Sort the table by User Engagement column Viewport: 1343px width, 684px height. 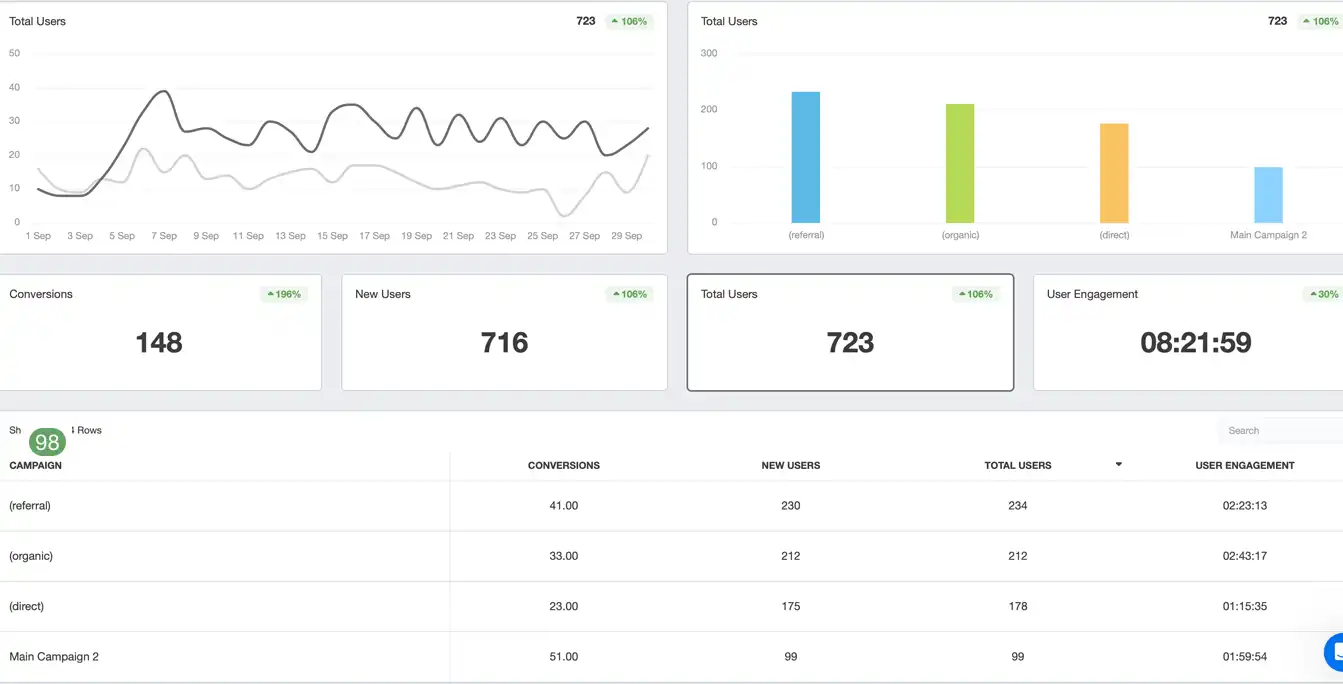pyautogui.click(x=1245, y=465)
